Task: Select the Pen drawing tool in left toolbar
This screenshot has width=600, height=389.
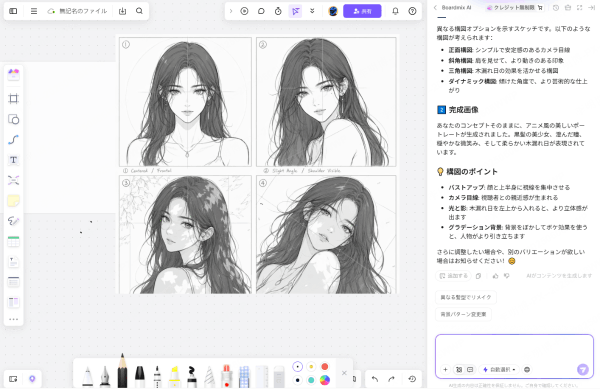Action: point(13,221)
